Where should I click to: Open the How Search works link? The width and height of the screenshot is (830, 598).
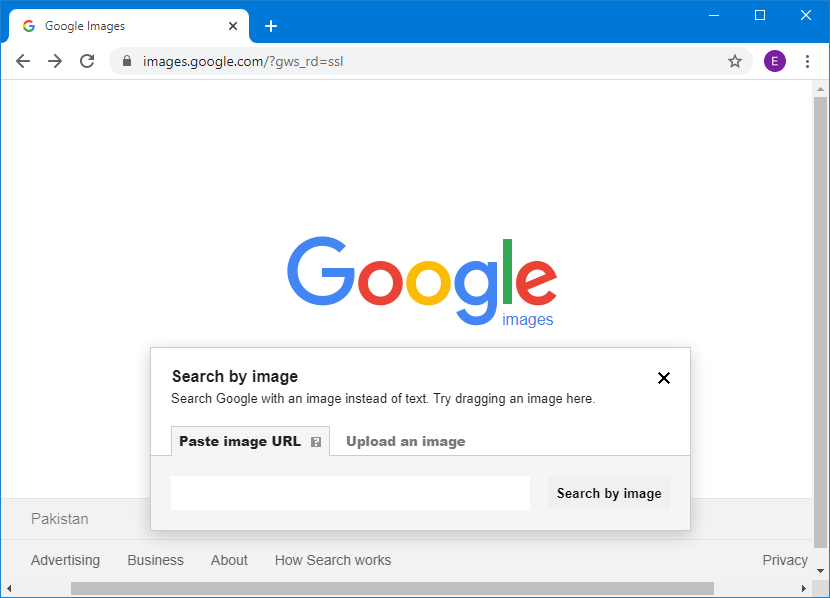pyautogui.click(x=333, y=560)
